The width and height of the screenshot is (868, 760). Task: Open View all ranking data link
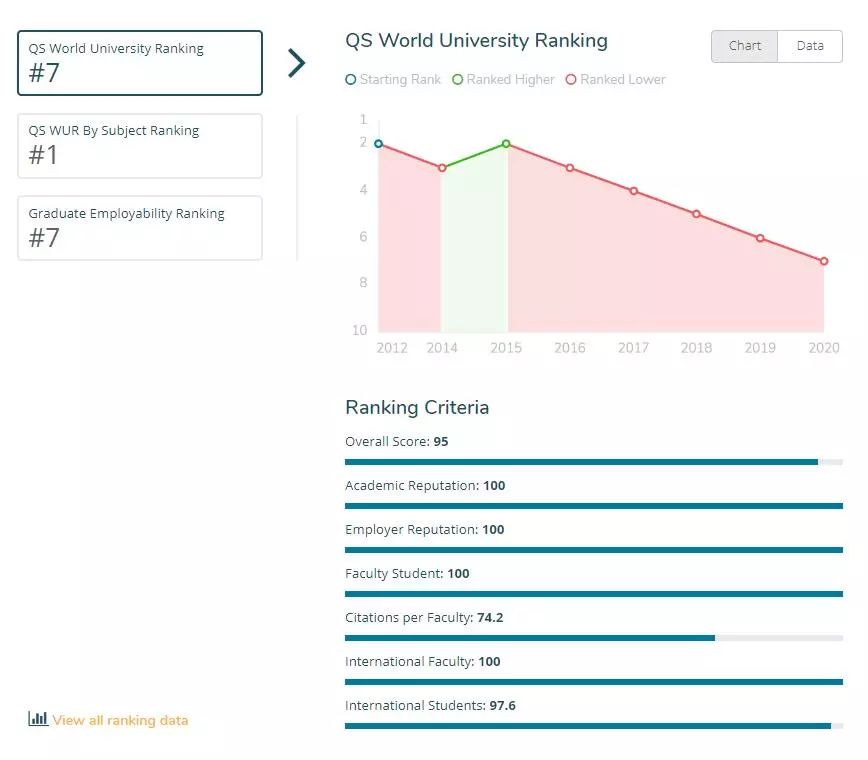120,720
